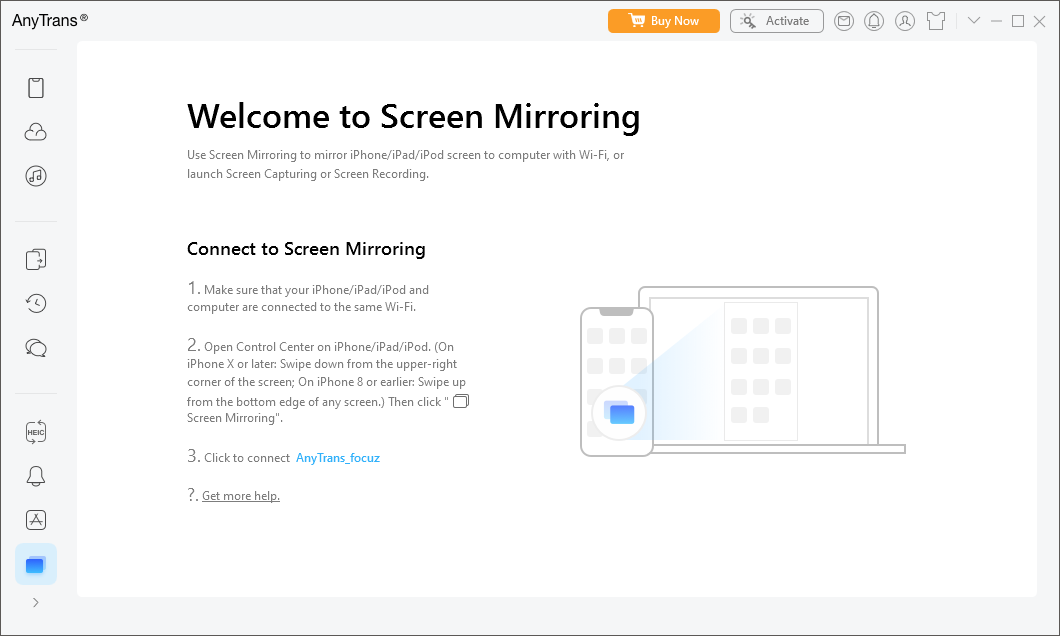Image resolution: width=1060 pixels, height=636 pixels.
Task: Open Social Messages Manager chat icon
Action: [36, 348]
